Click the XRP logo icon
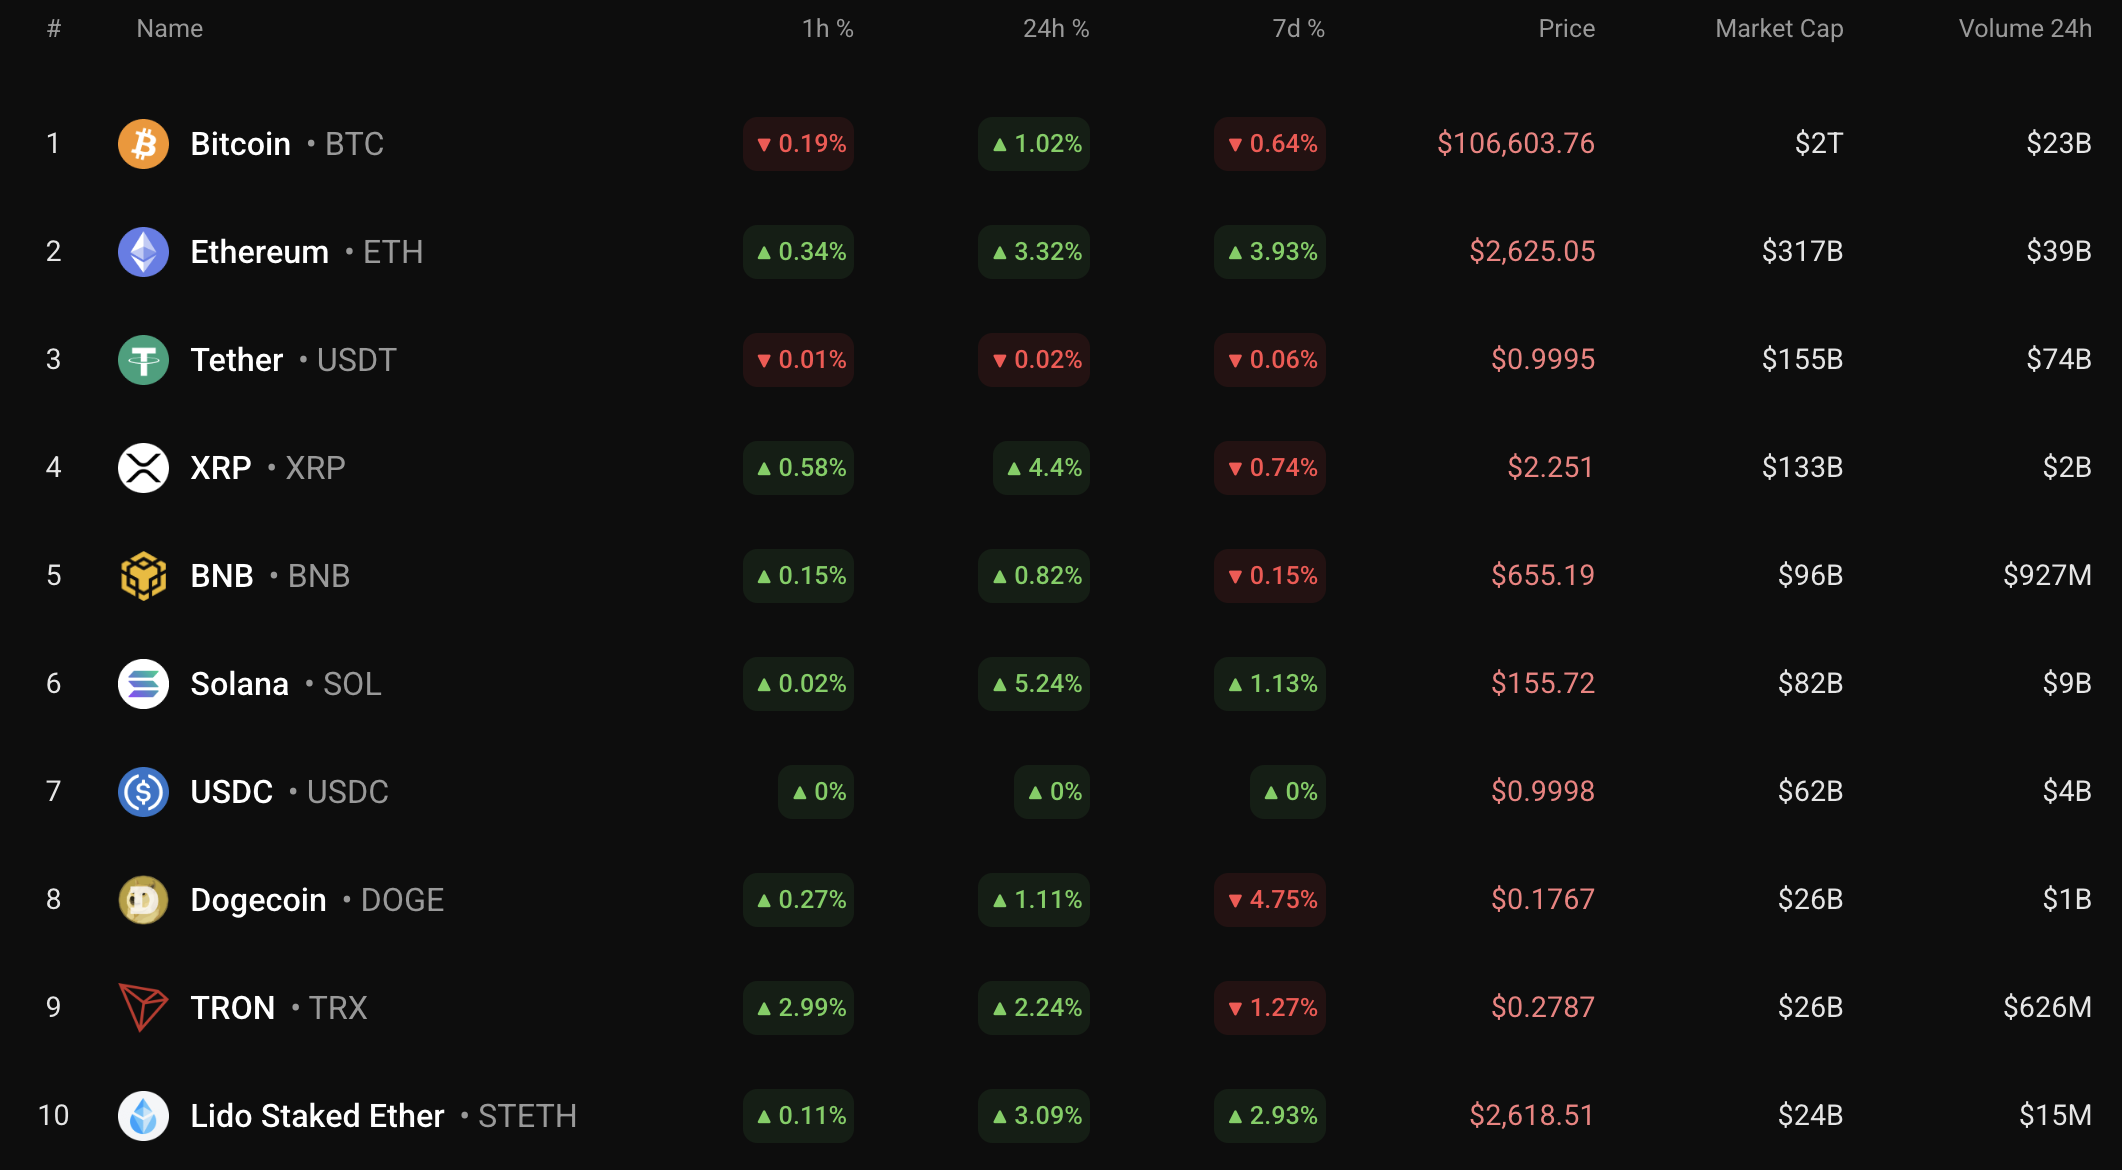2122x1170 pixels. (143, 468)
